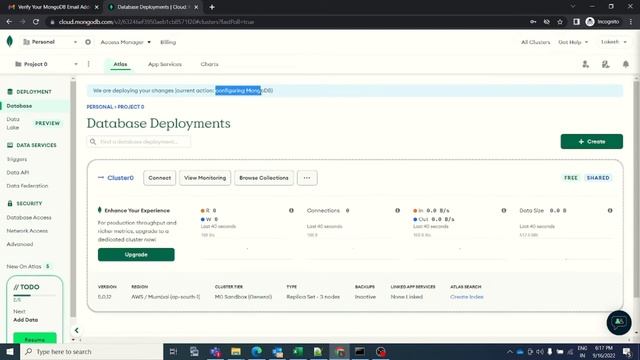Open project options three-dot menu

89,64
